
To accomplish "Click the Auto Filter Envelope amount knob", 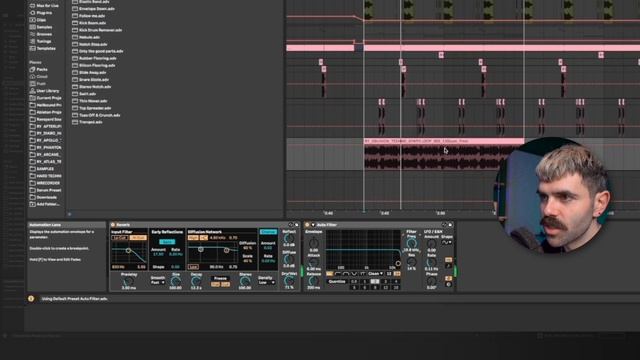I will pos(314,244).
